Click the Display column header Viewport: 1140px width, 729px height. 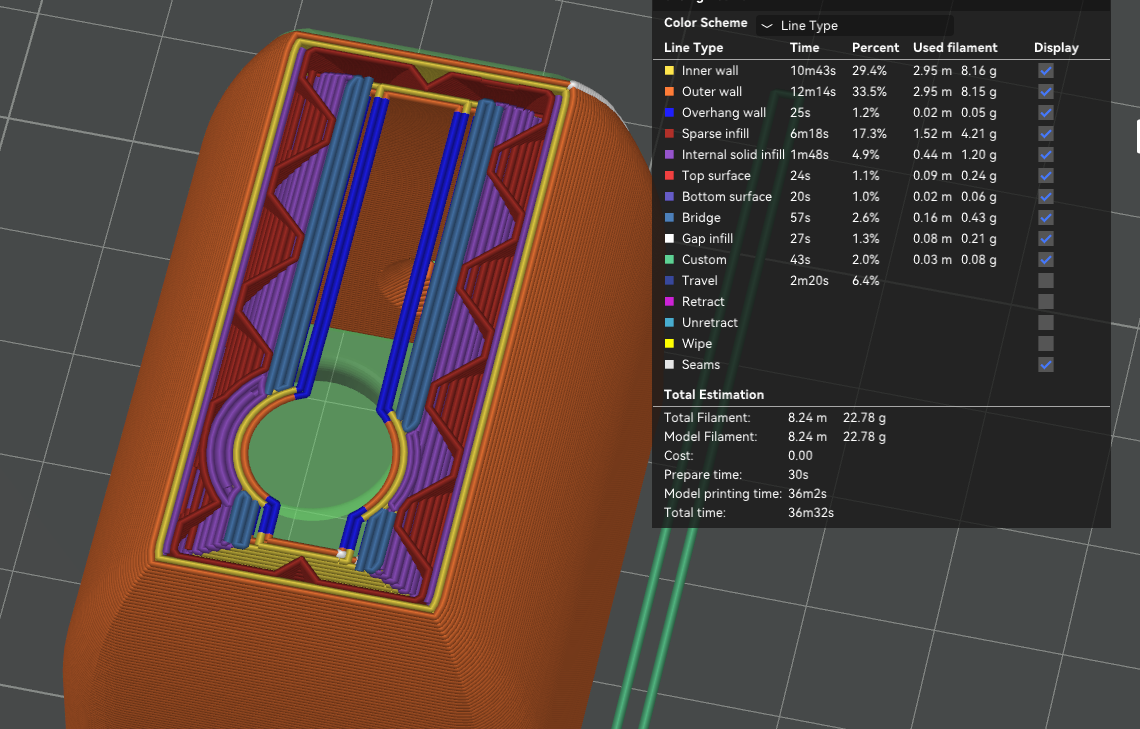pos(1056,48)
